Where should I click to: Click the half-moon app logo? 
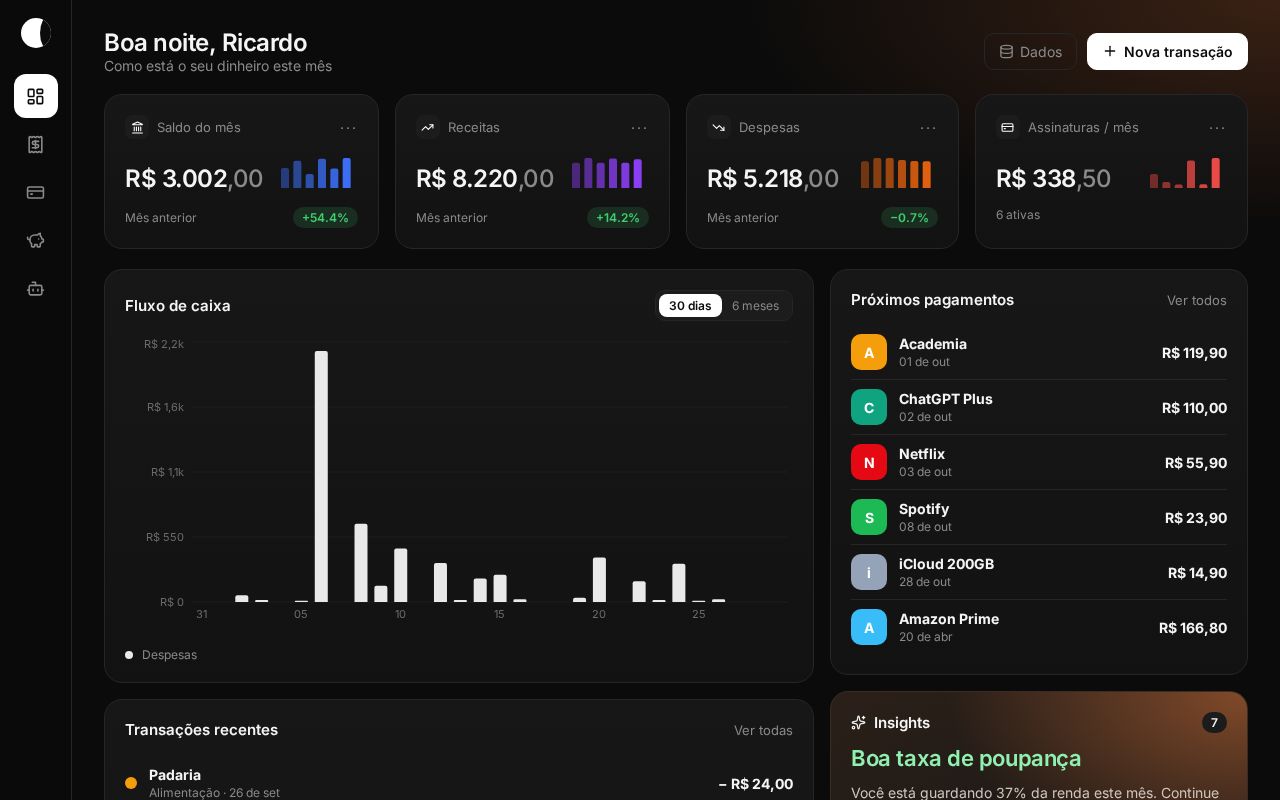click(x=36, y=33)
